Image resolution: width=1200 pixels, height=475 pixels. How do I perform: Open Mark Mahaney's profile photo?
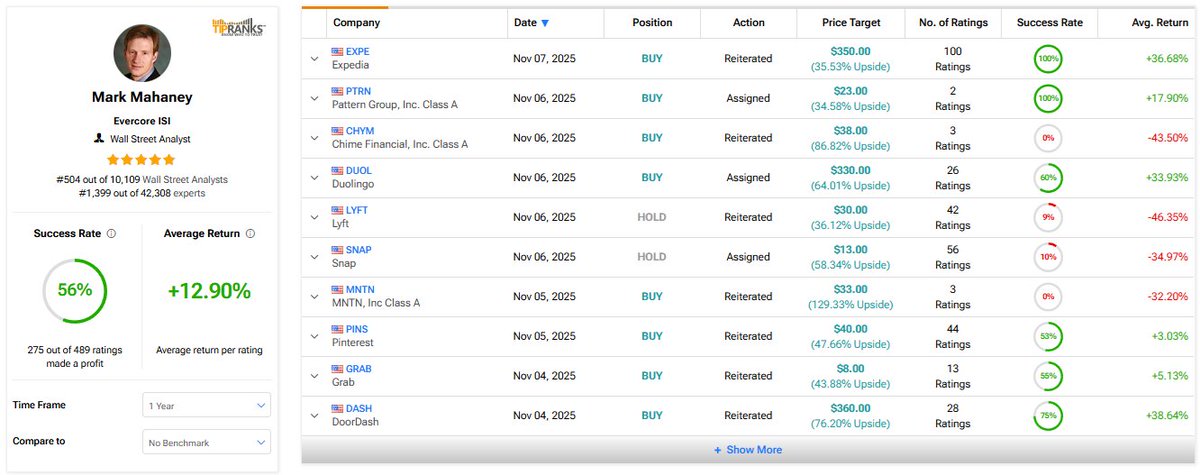(x=142, y=53)
